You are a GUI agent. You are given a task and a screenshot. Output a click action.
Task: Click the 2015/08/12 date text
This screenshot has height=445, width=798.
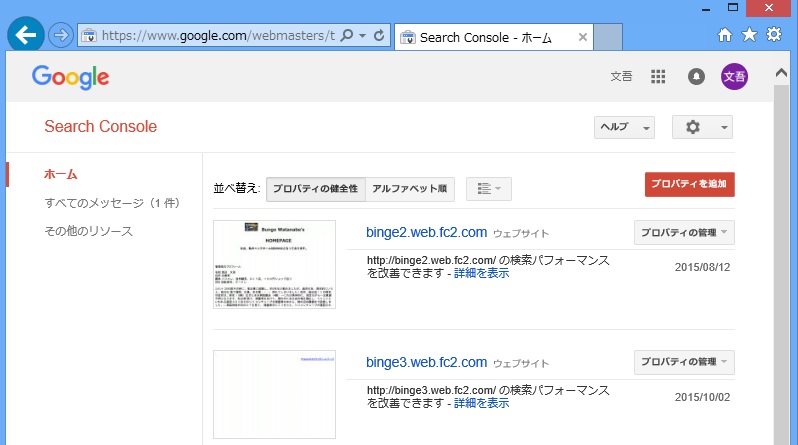(702, 267)
